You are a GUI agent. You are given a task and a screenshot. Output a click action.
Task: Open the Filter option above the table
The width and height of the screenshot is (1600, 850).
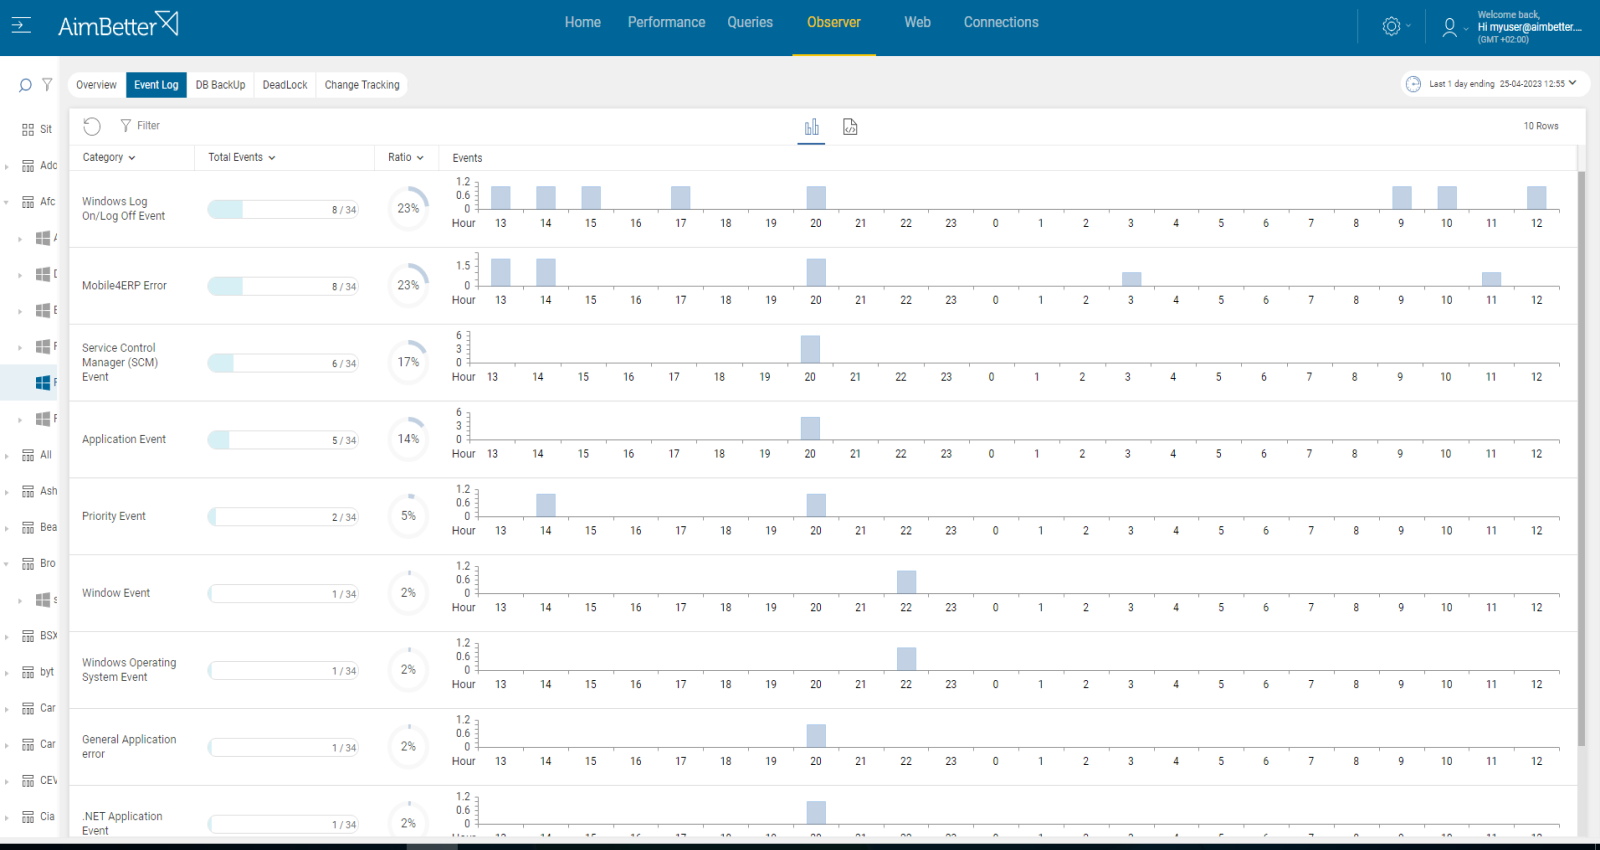tap(140, 126)
